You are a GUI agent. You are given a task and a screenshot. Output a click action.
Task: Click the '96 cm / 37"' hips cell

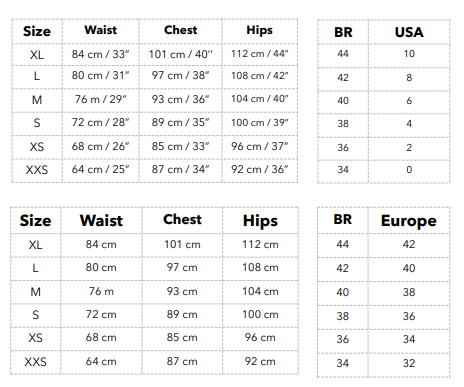pyautogui.click(x=260, y=146)
